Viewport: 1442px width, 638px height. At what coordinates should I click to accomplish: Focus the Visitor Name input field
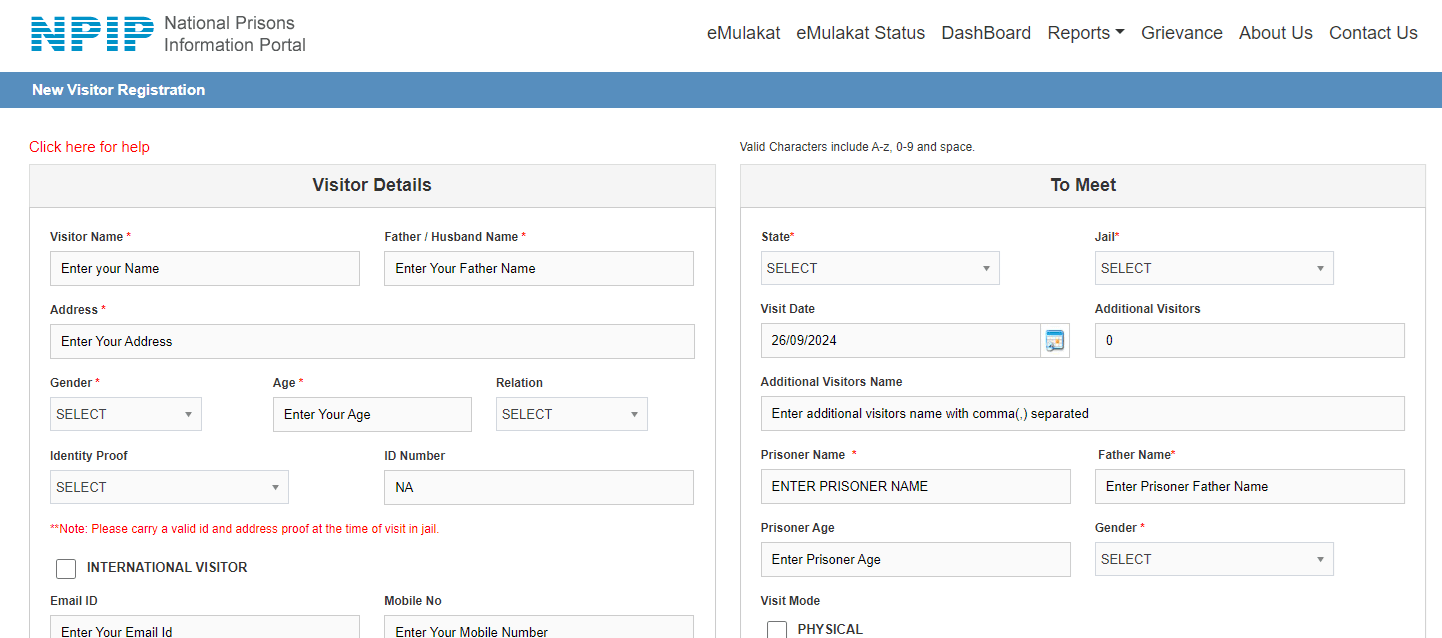[x=204, y=268]
